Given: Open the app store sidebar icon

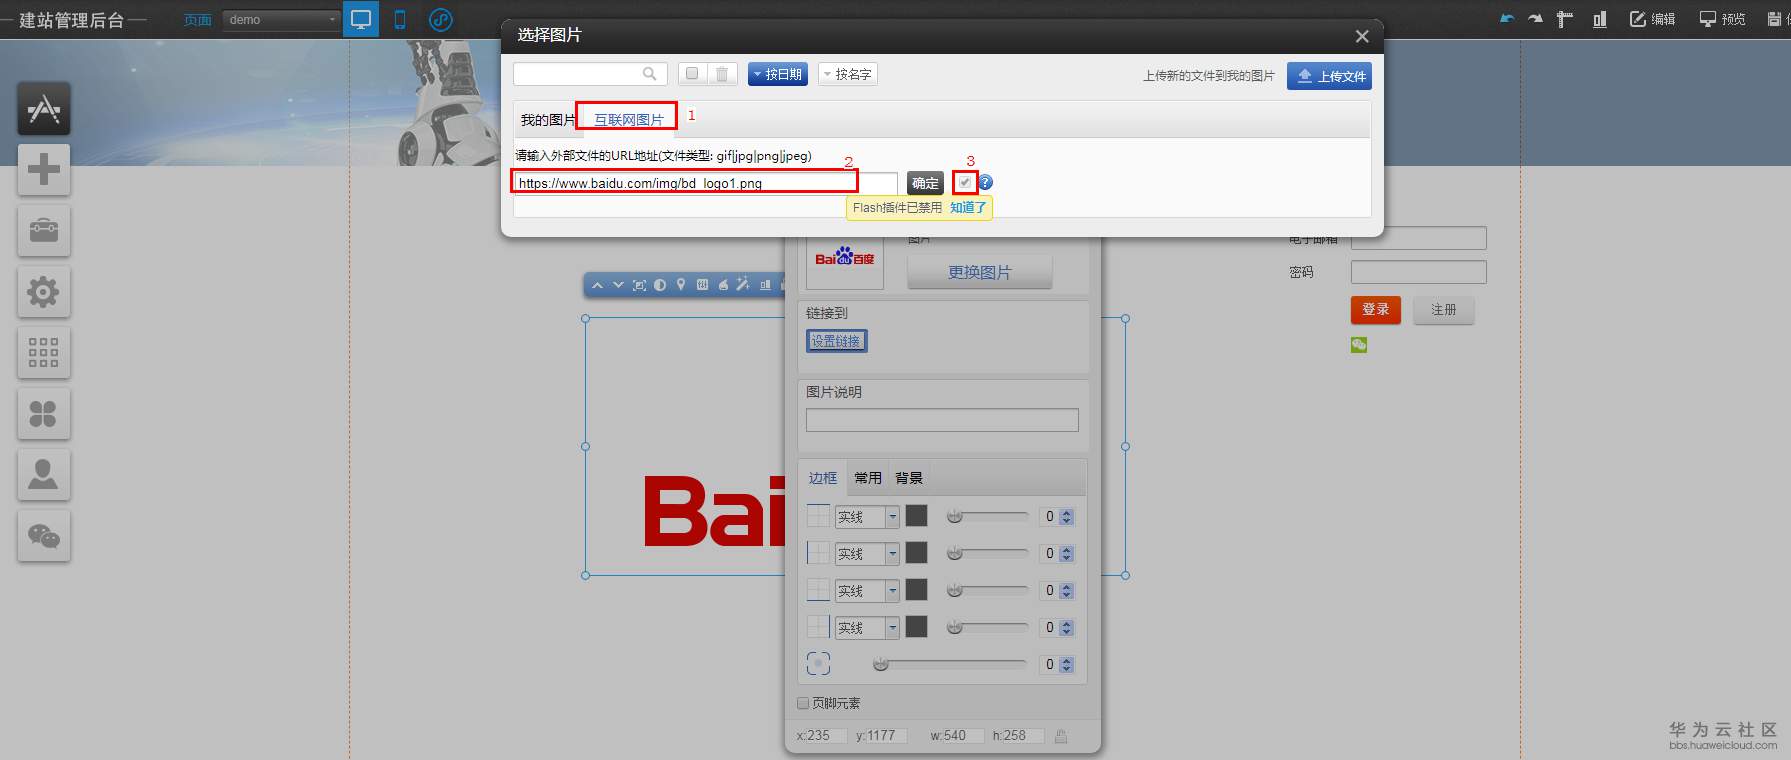Looking at the screenshot, I should click(44, 108).
